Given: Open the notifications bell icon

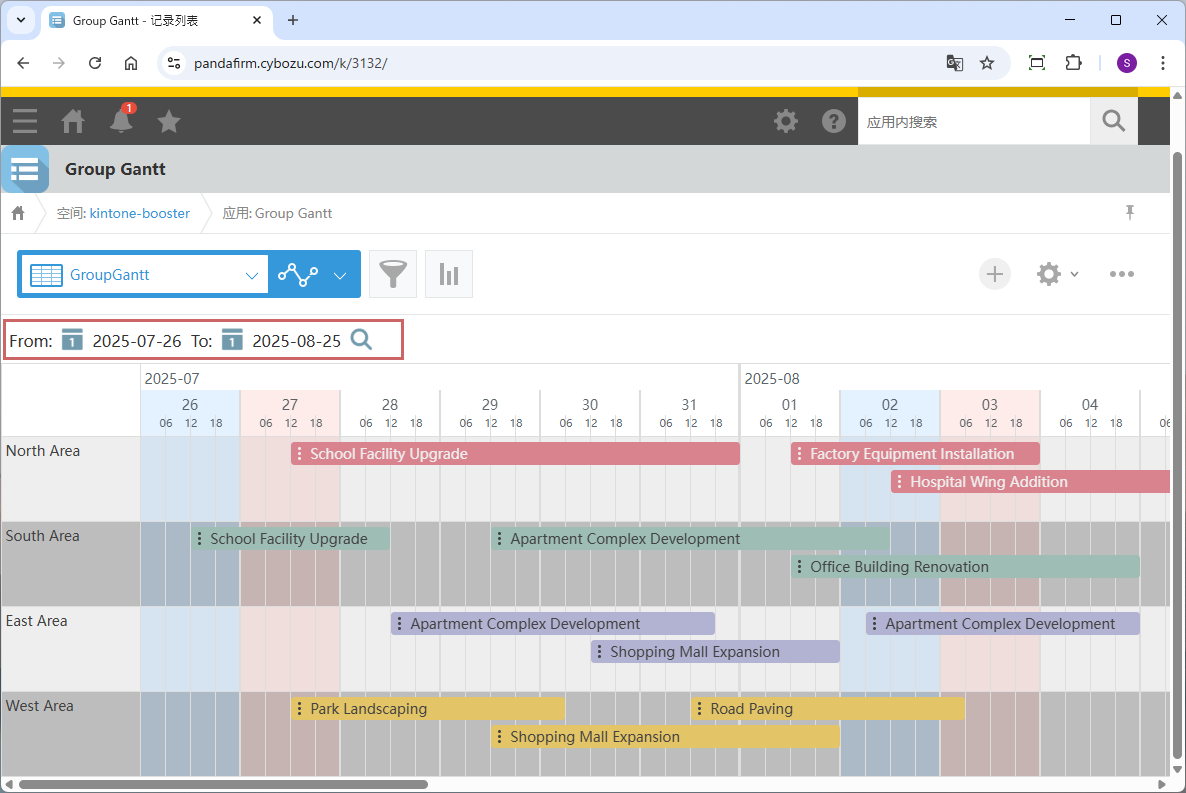Looking at the screenshot, I should pyautogui.click(x=121, y=121).
